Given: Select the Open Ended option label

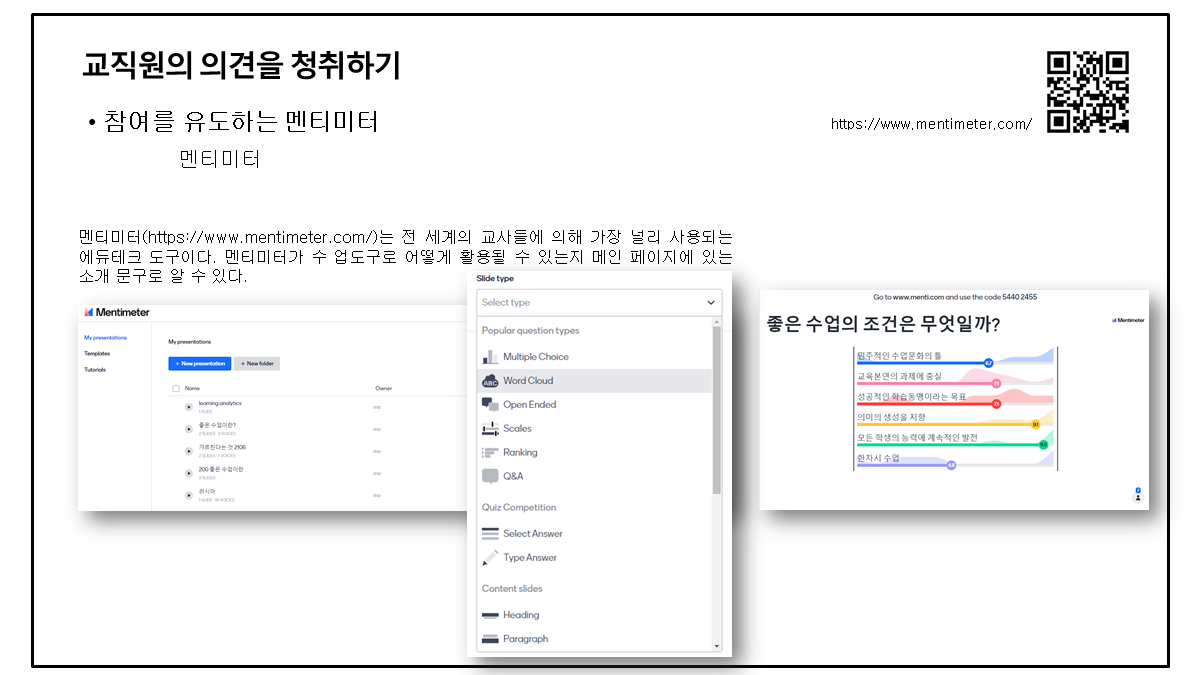Looking at the screenshot, I should pos(530,405).
